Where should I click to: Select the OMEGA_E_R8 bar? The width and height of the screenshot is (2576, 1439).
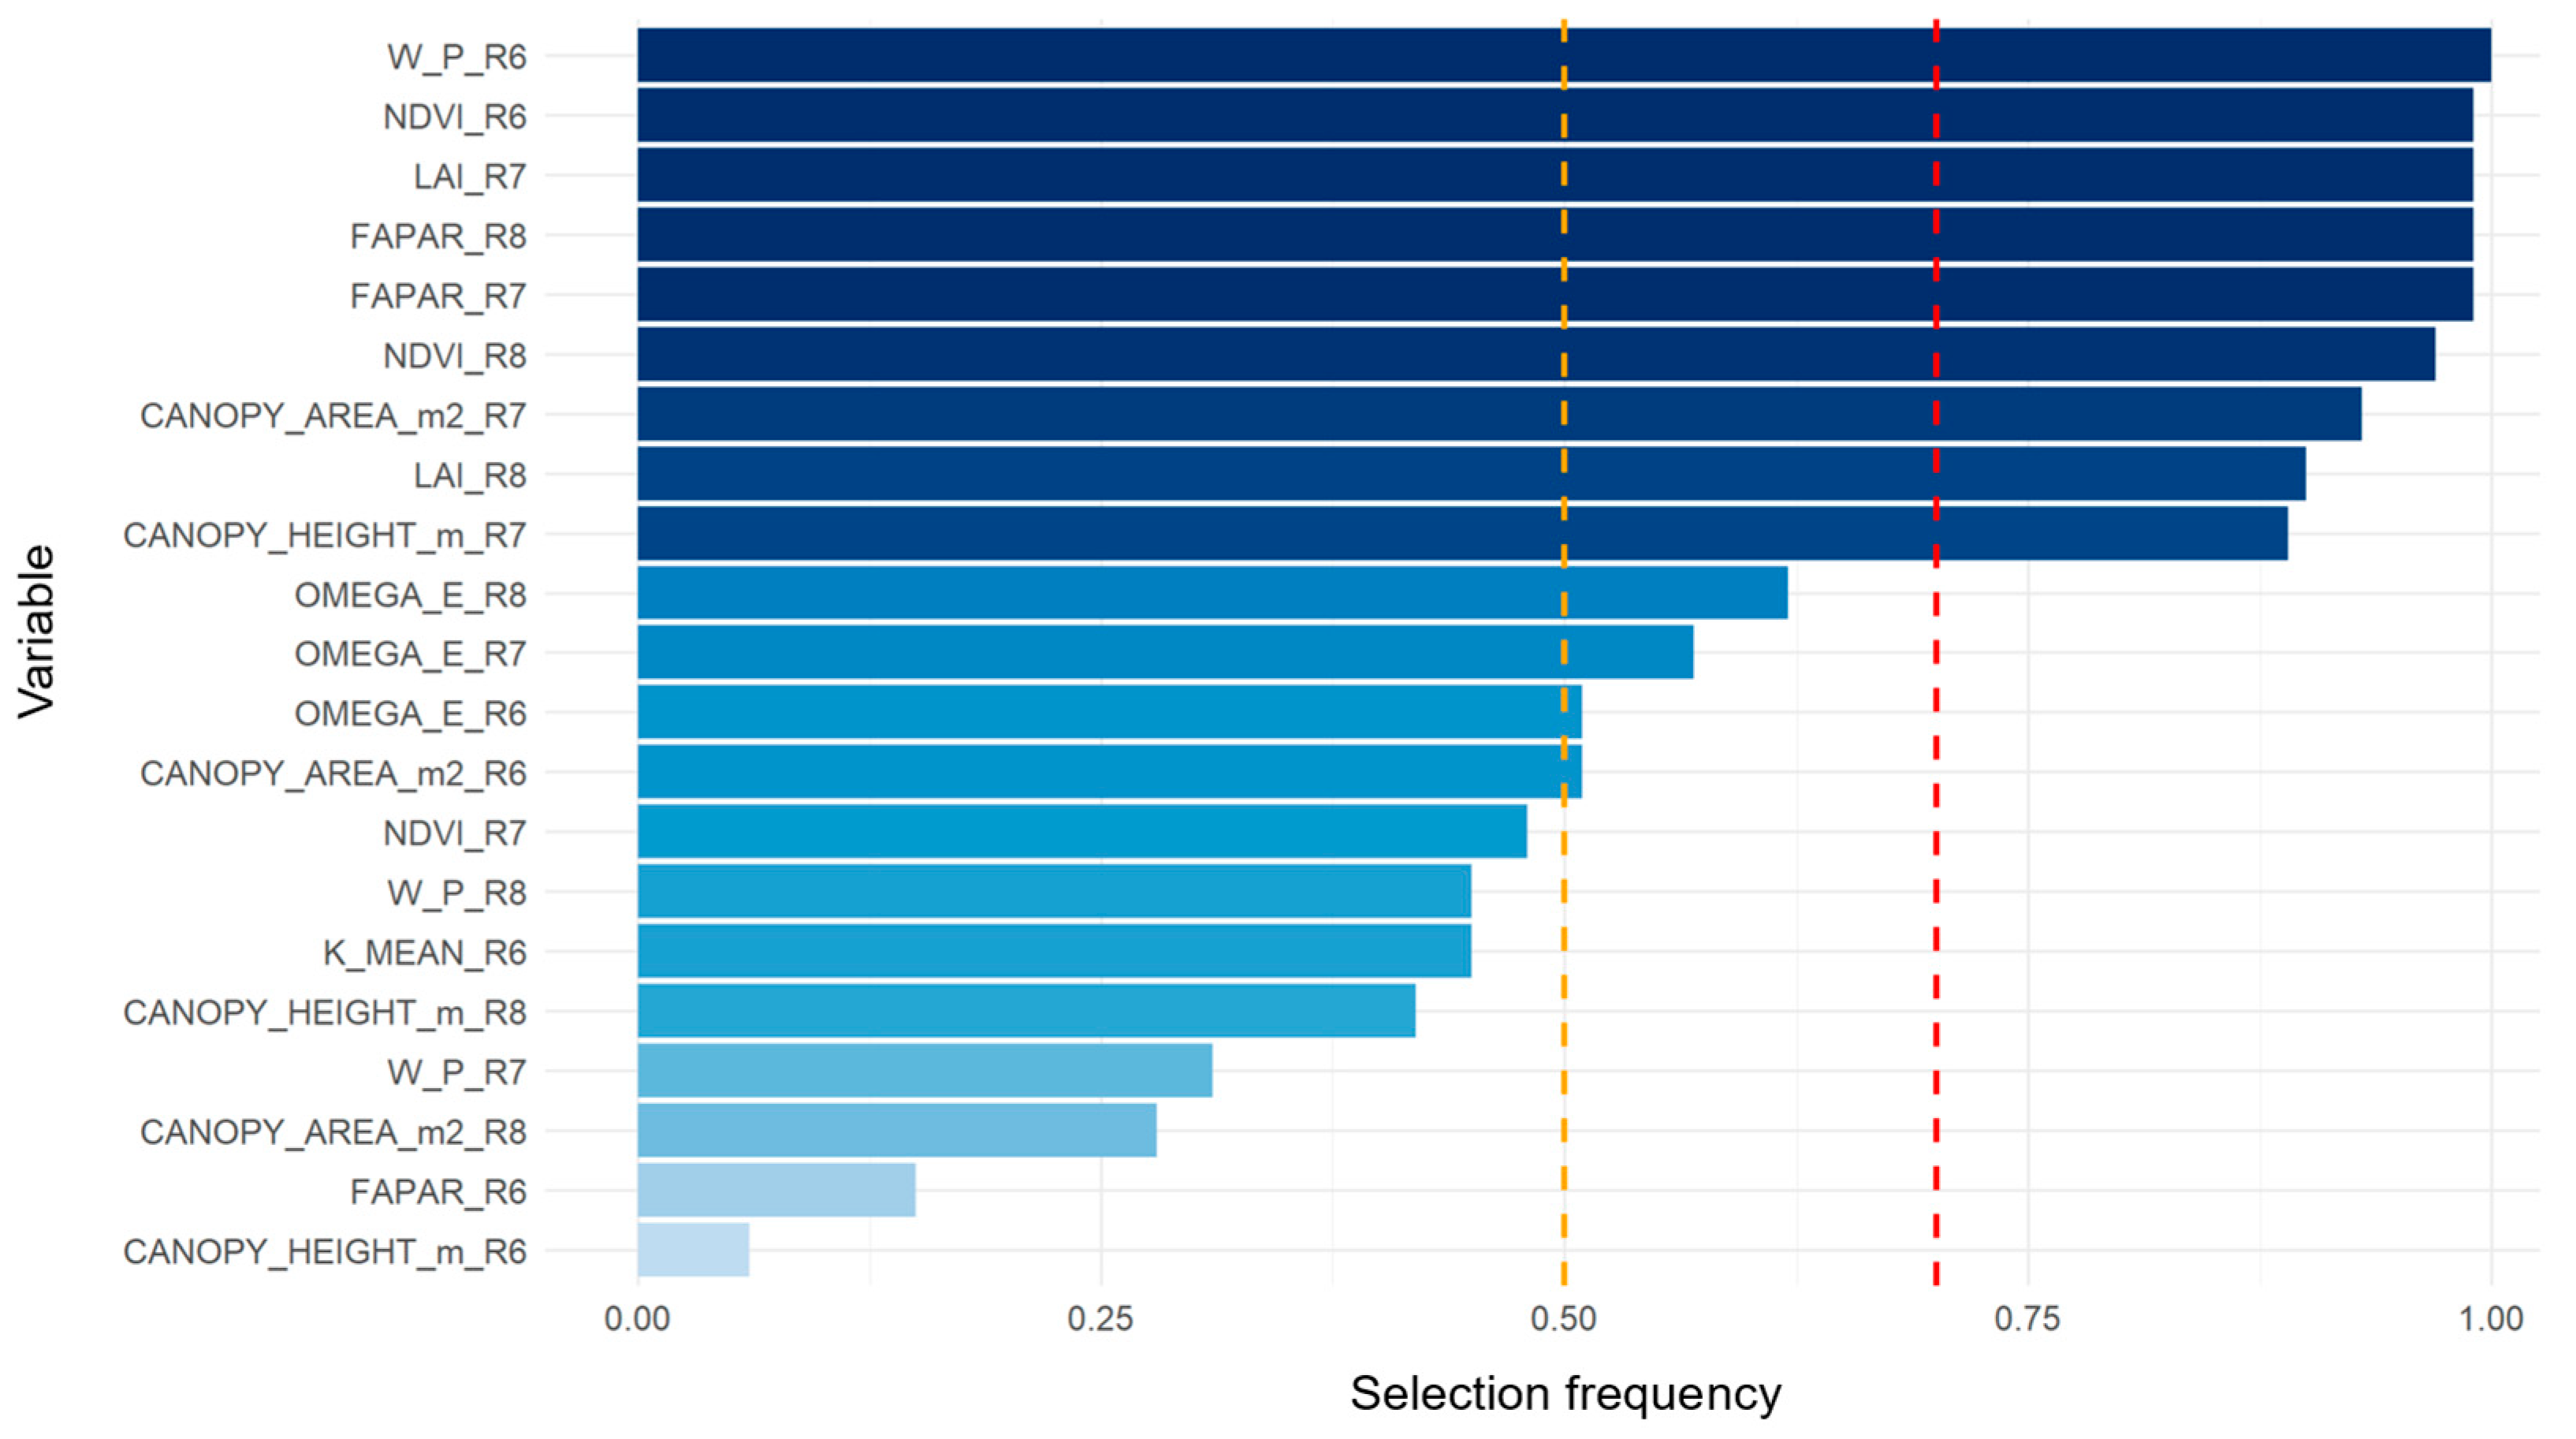(x=1211, y=593)
